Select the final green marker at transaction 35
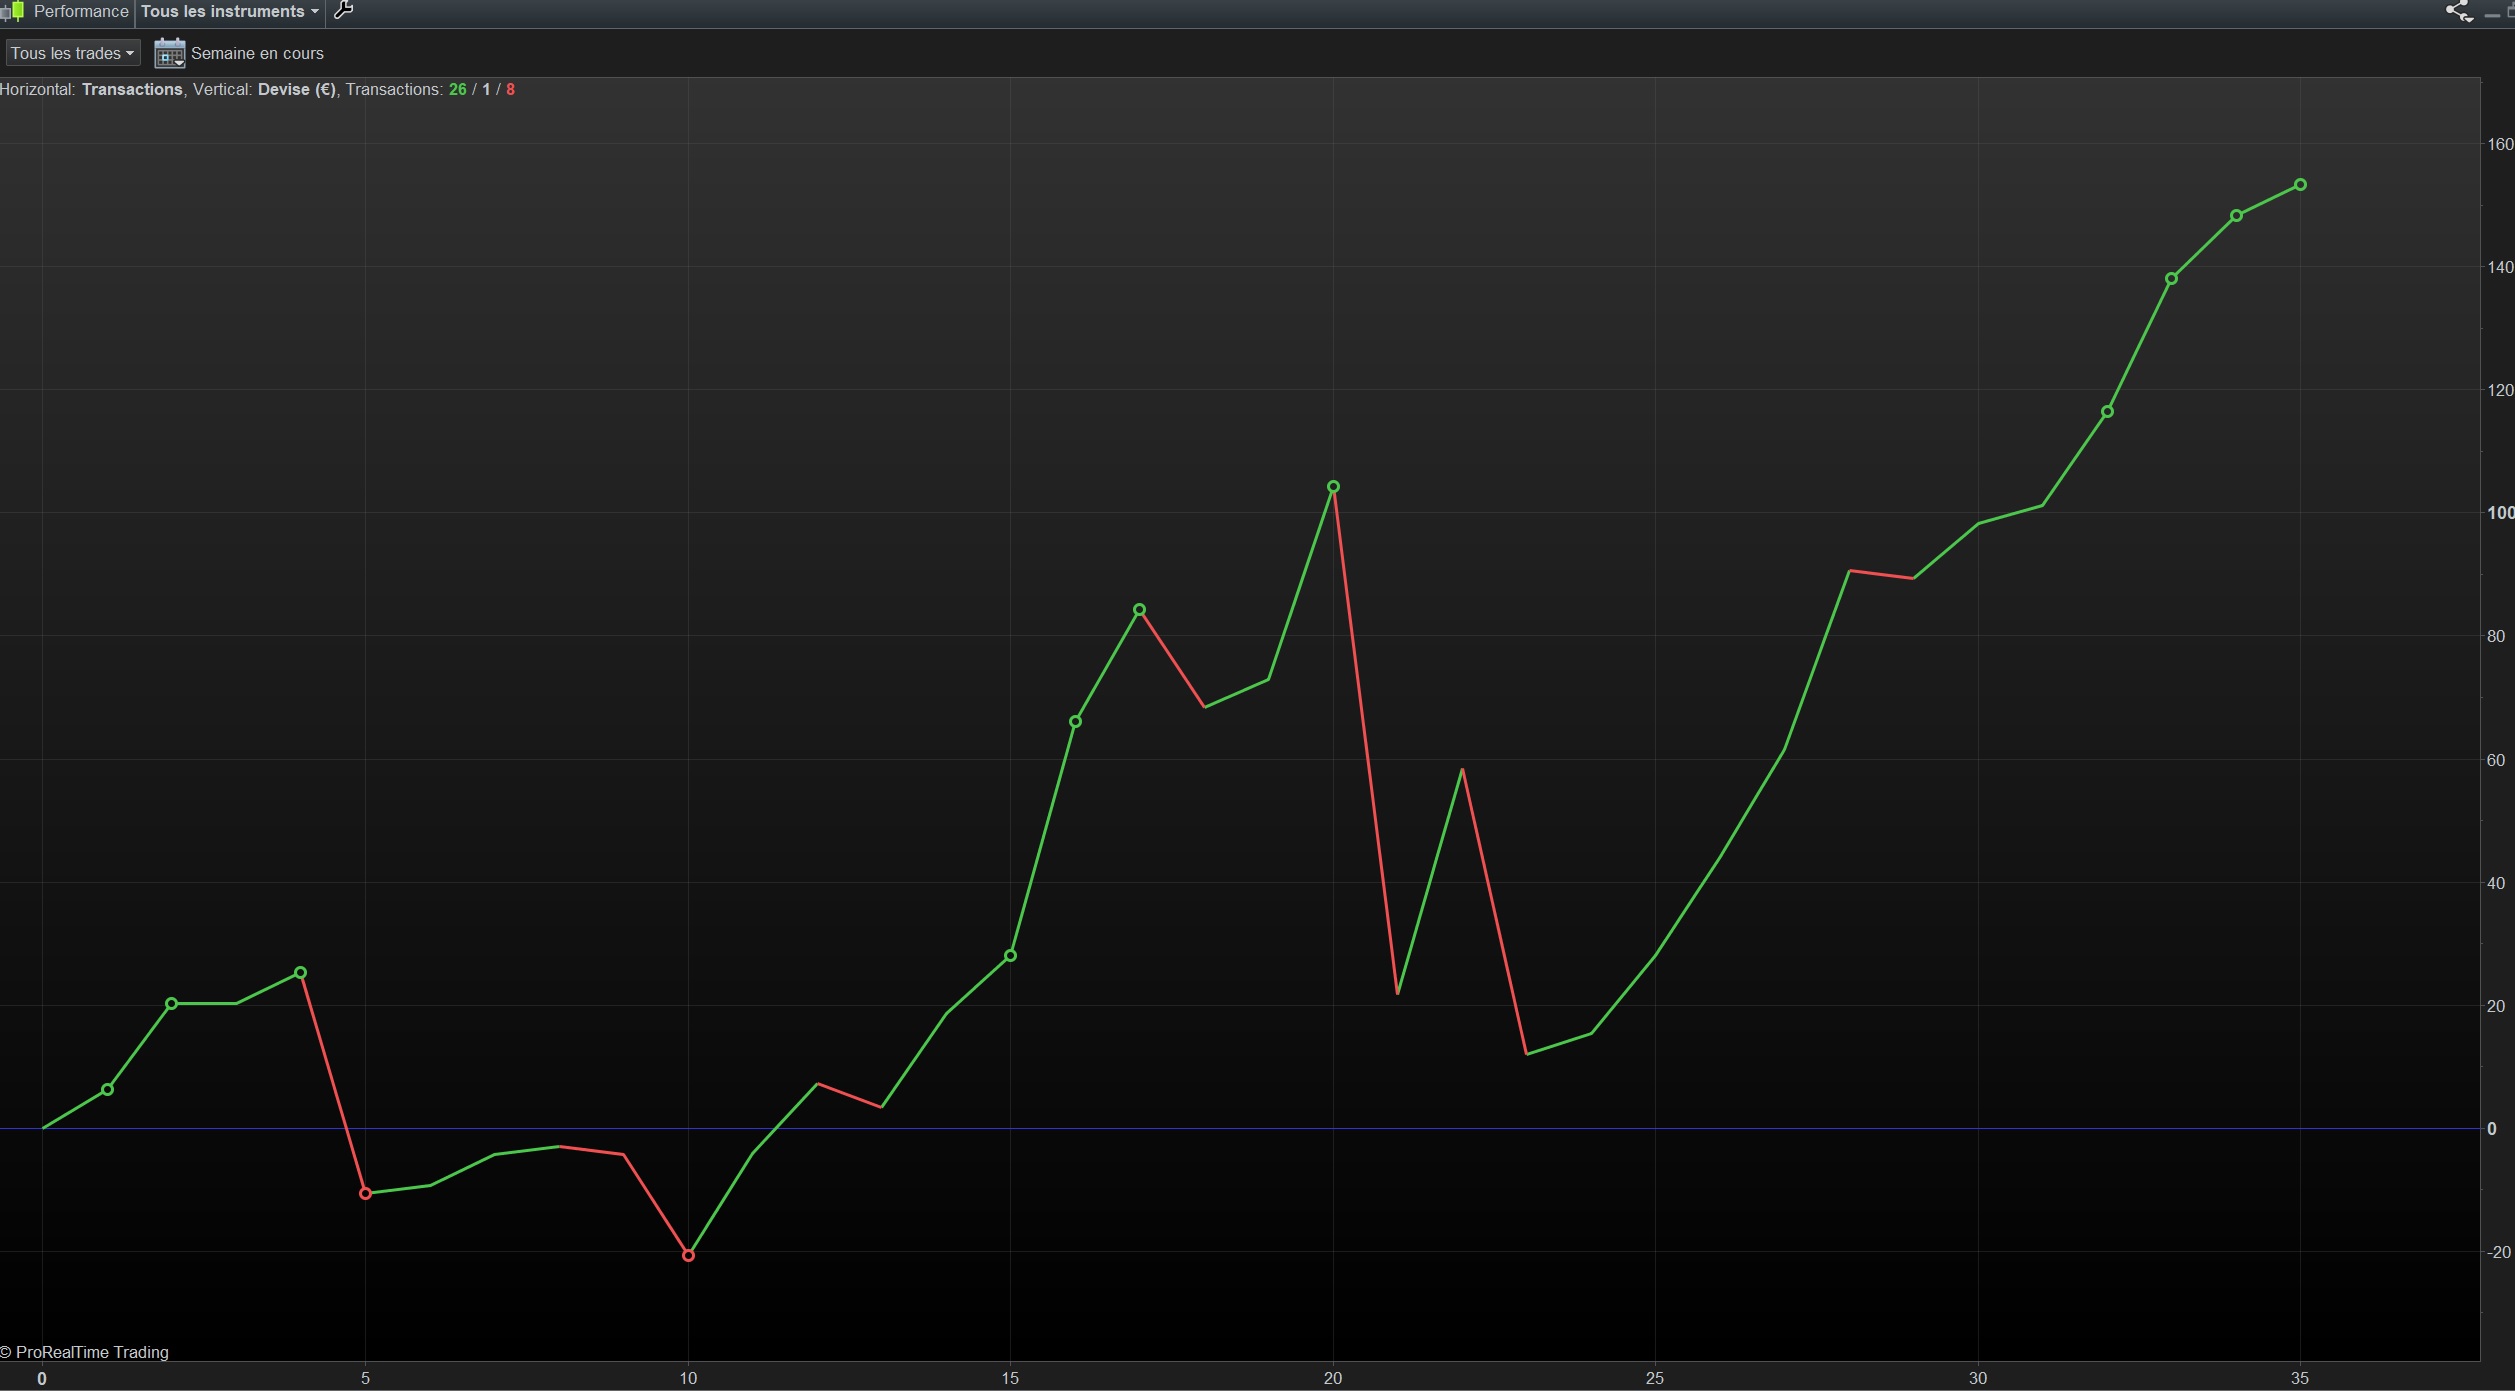Viewport: 2515px width, 1391px height. click(x=2300, y=185)
